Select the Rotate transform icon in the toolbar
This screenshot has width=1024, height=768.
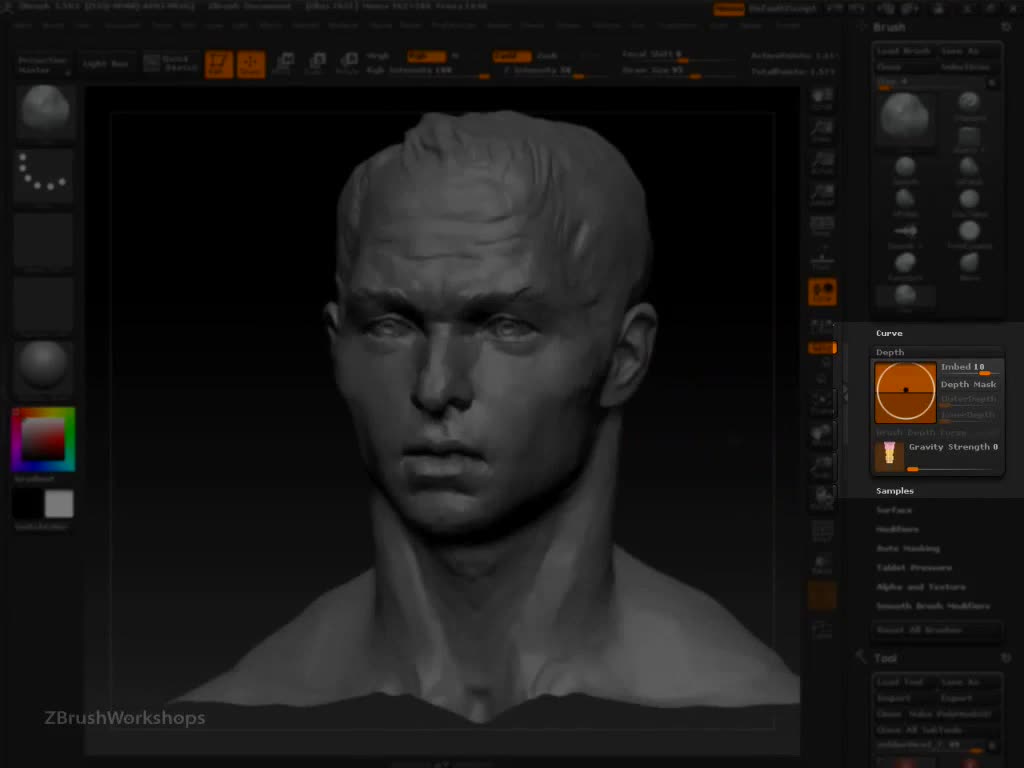coord(348,64)
